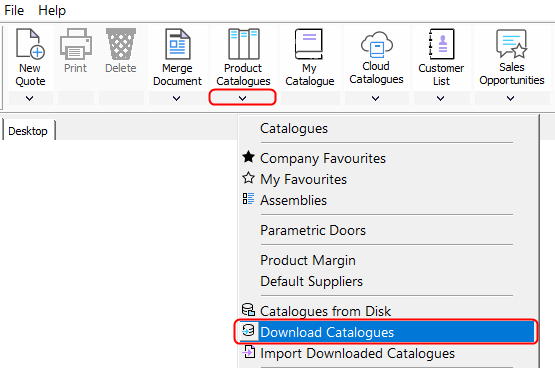The width and height of the screenshot is (555, 368).
Task: Switch to the Desktop tab
Action: coord(28,131)
